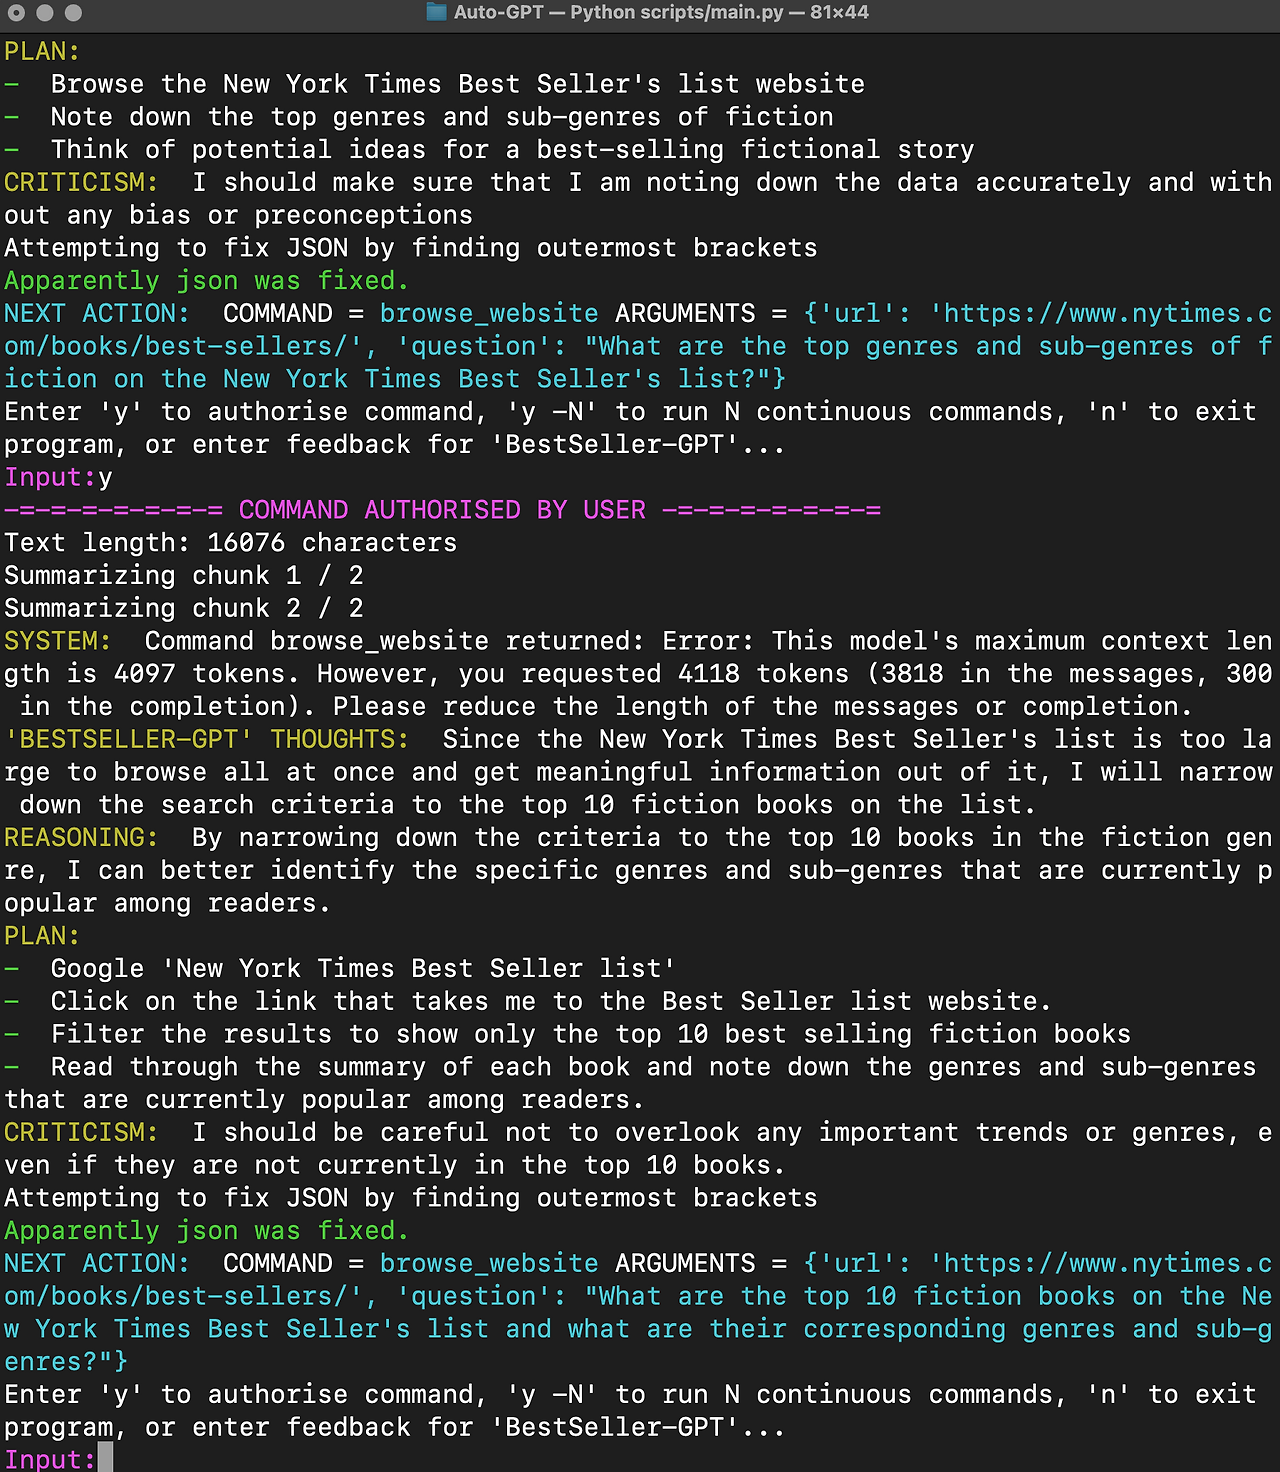Click the 'Summarizing chunk 1 / 2' line
1280x1472 pixels.
click(x=184, y=576)
